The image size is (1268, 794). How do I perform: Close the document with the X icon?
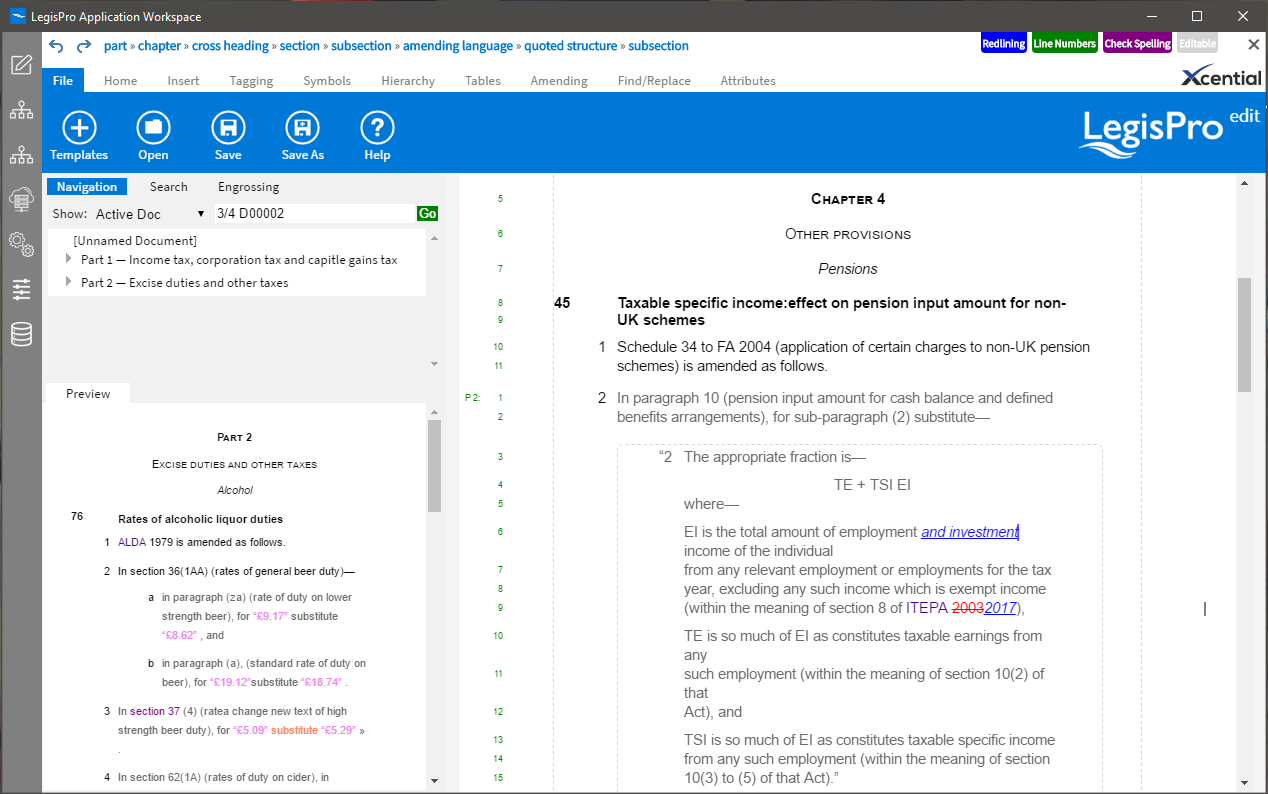click(x=1253, y=44)
